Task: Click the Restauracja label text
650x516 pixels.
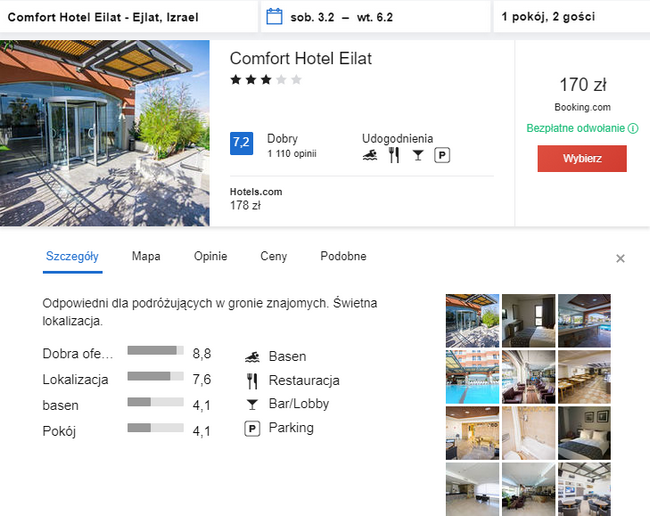Action: (304, 380)
